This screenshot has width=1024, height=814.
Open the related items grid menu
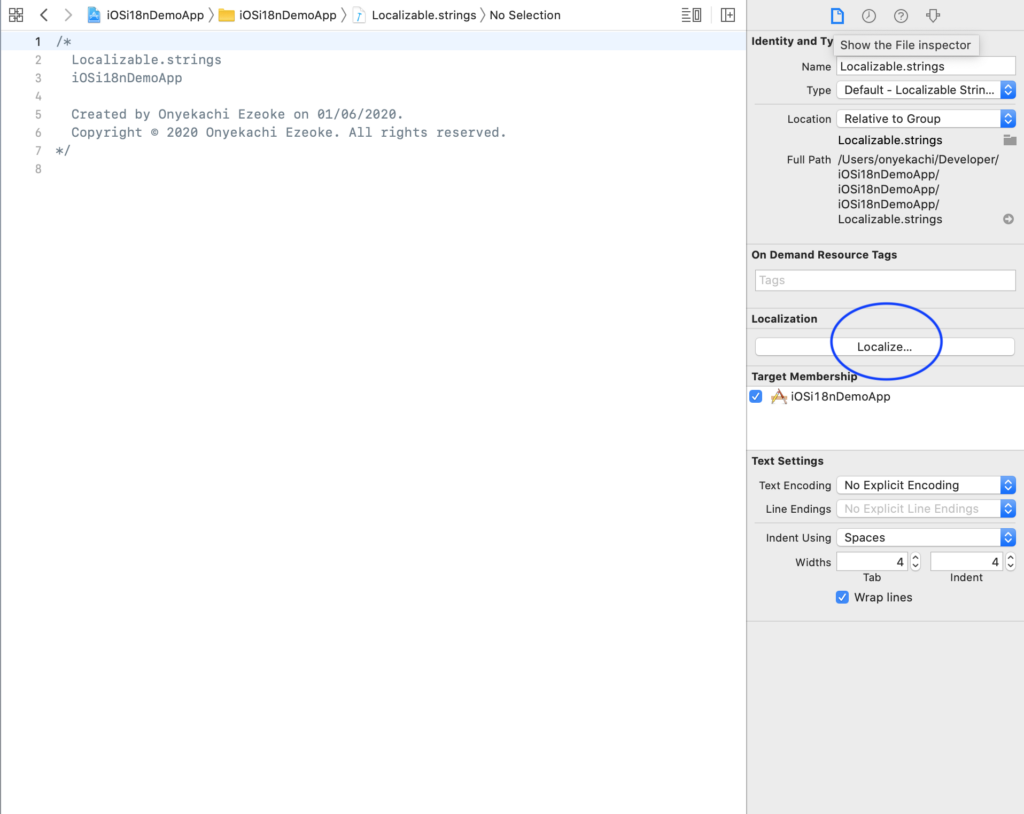coord(16,15)
